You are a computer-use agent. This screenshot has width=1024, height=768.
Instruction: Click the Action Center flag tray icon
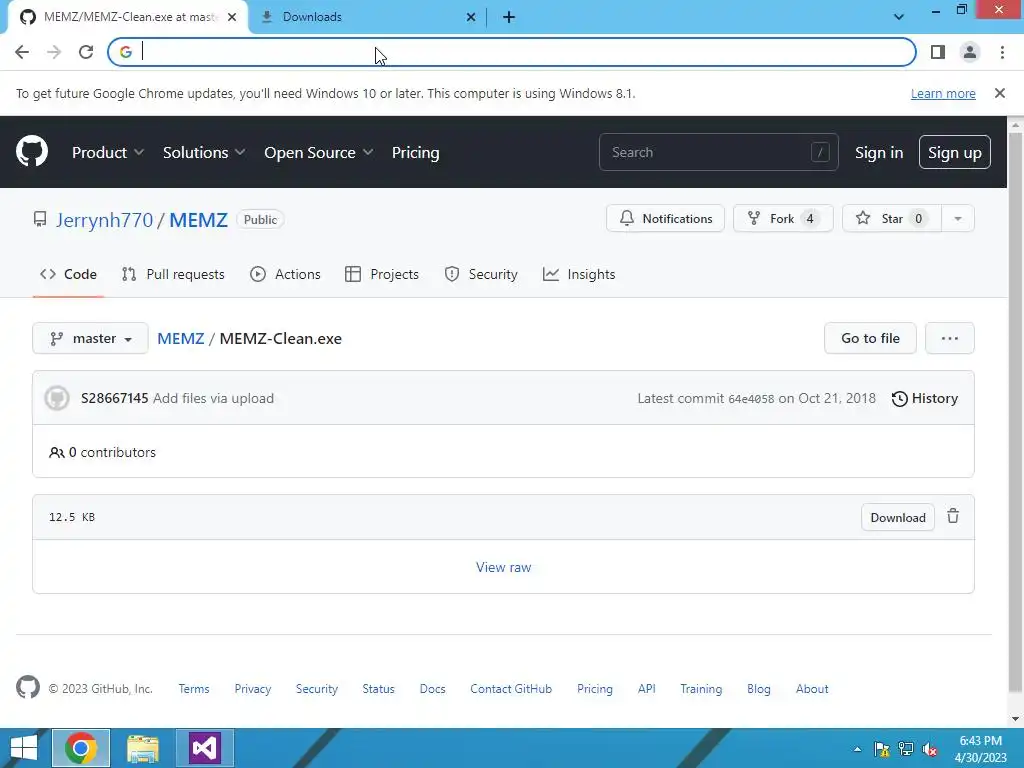click(882, 749)
